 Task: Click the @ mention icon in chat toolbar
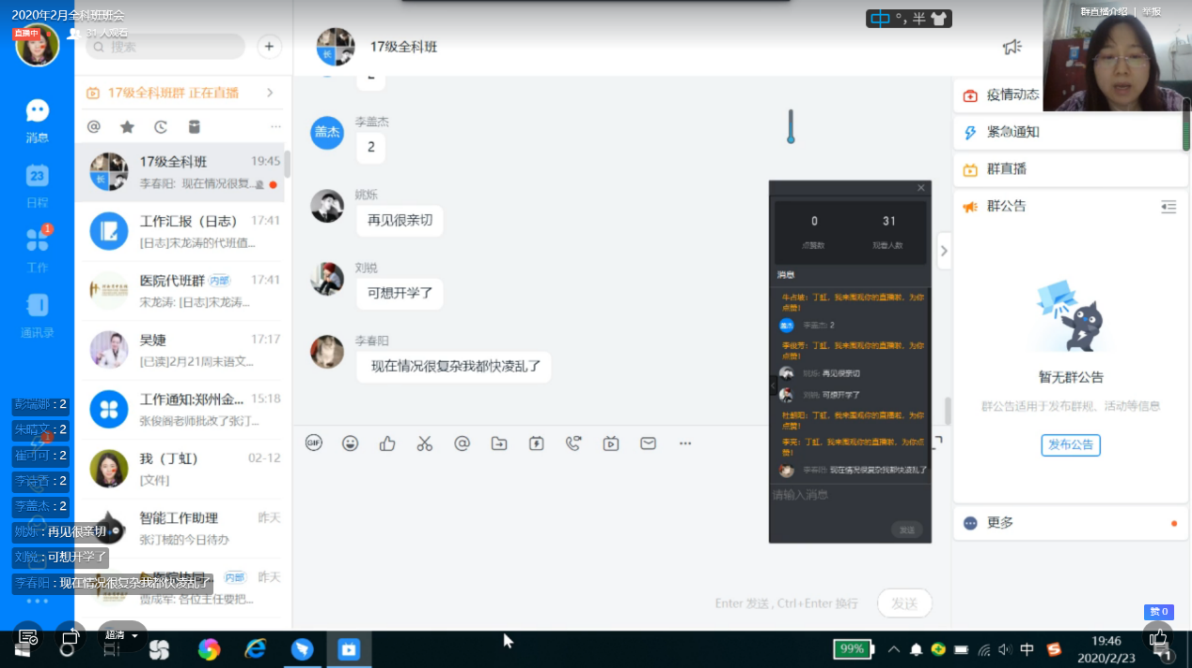pos(462,443)
